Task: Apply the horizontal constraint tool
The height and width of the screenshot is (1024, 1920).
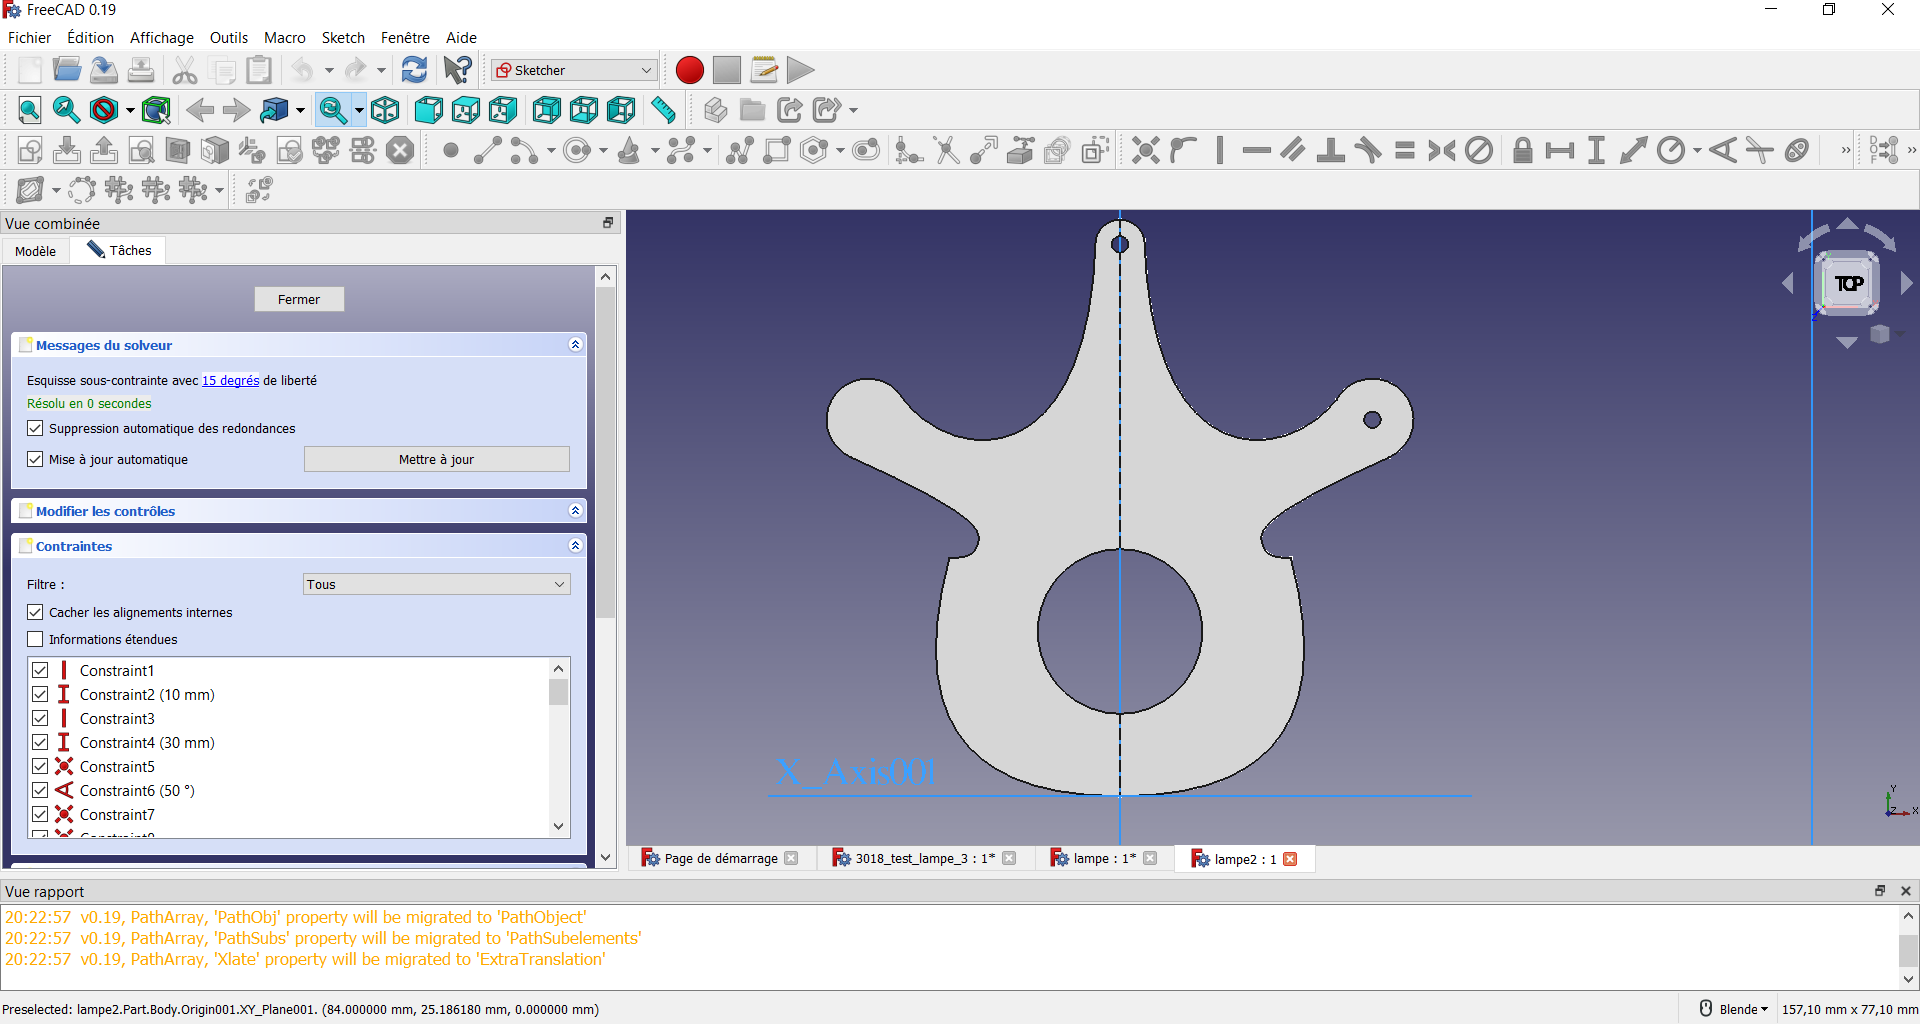Action: click(x=1256, y=150)
